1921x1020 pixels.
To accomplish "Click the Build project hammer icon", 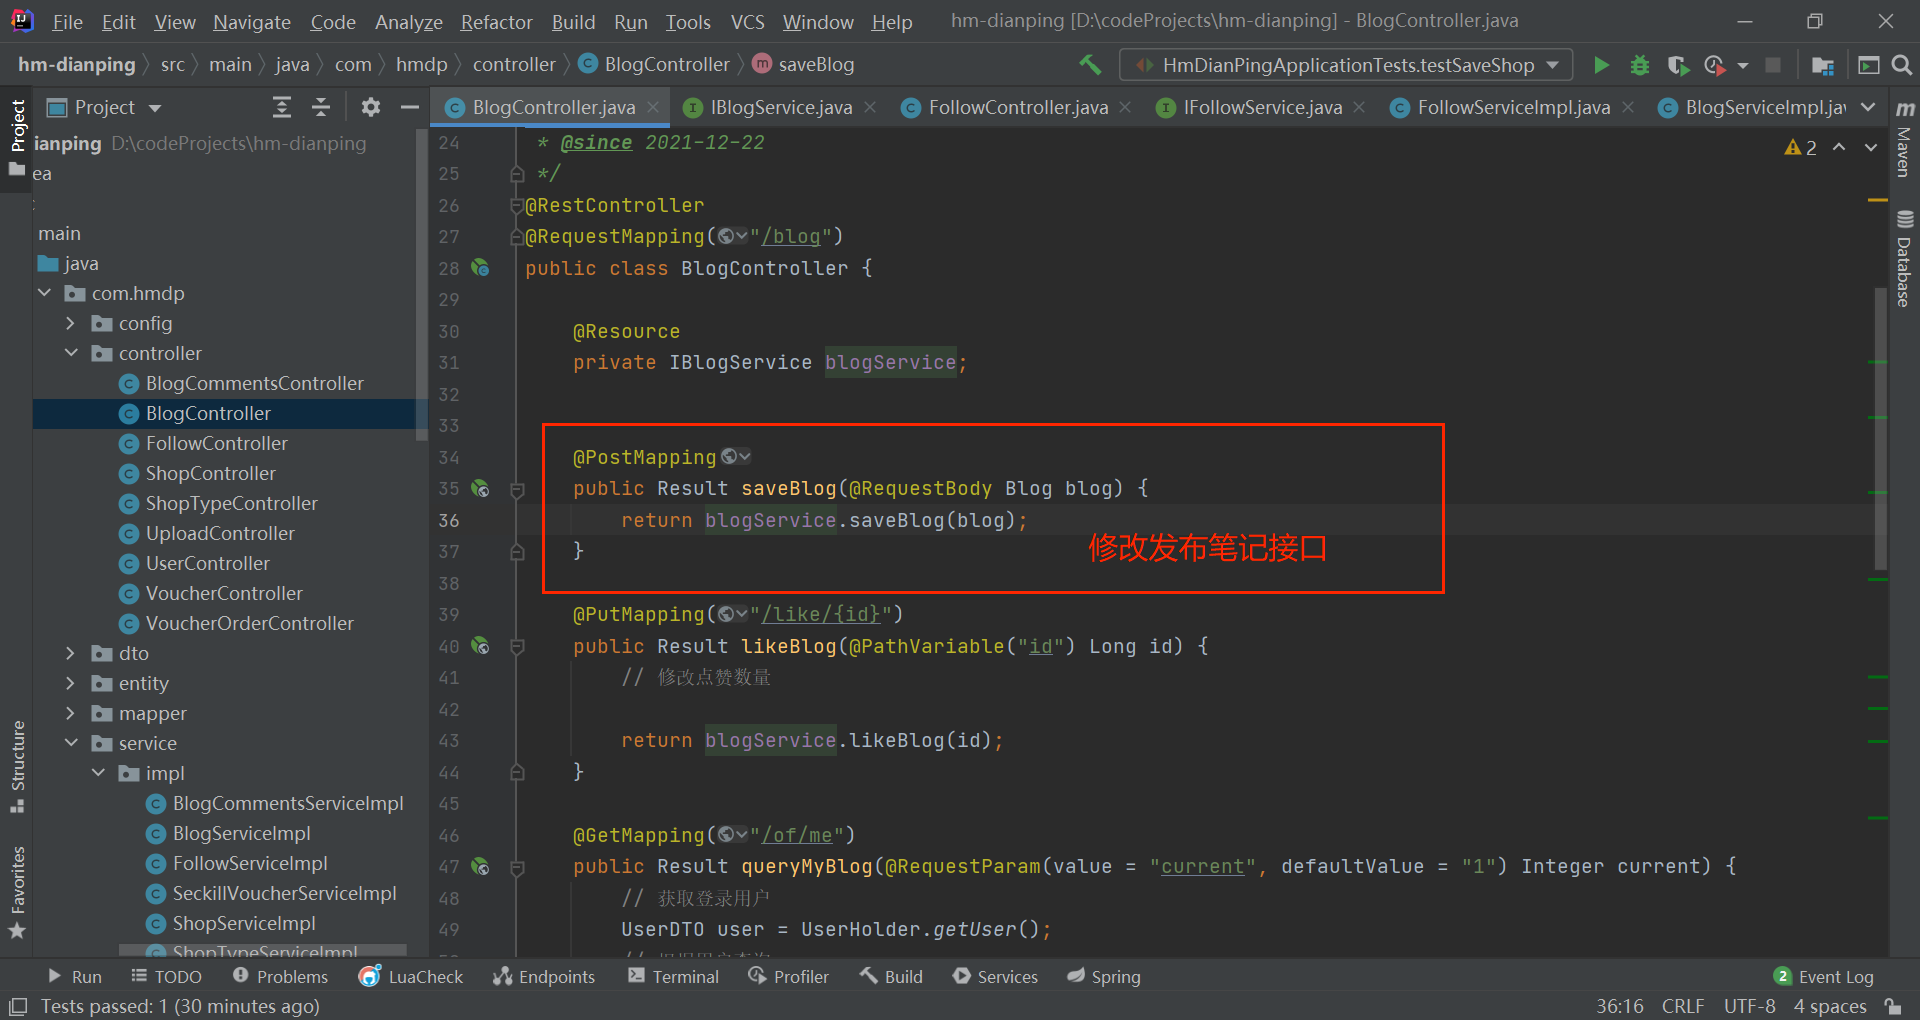I will (1090, 65).
